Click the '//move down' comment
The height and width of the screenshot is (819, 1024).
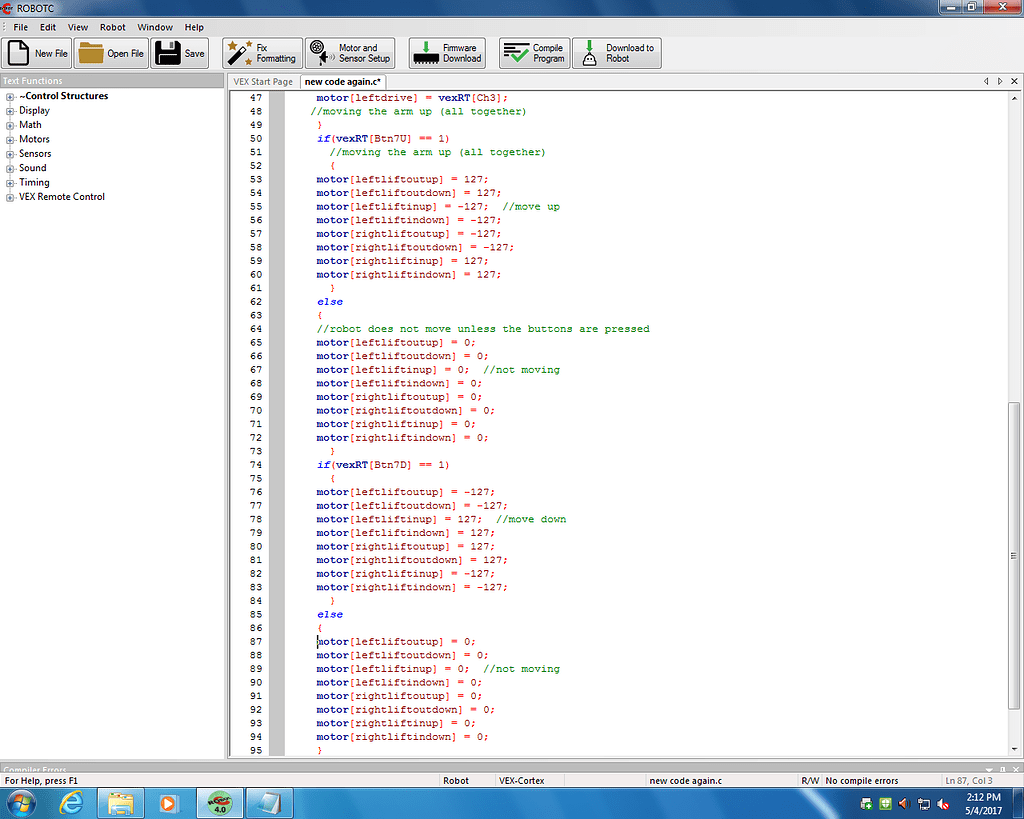(x=531, y=519)
